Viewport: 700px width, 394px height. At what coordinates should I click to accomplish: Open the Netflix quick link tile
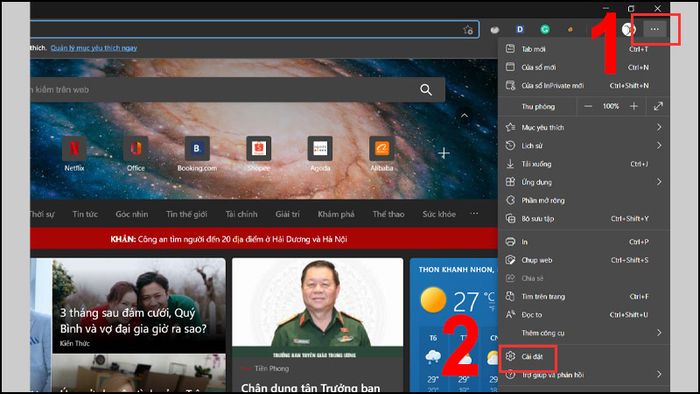click(x=74, y=154)
